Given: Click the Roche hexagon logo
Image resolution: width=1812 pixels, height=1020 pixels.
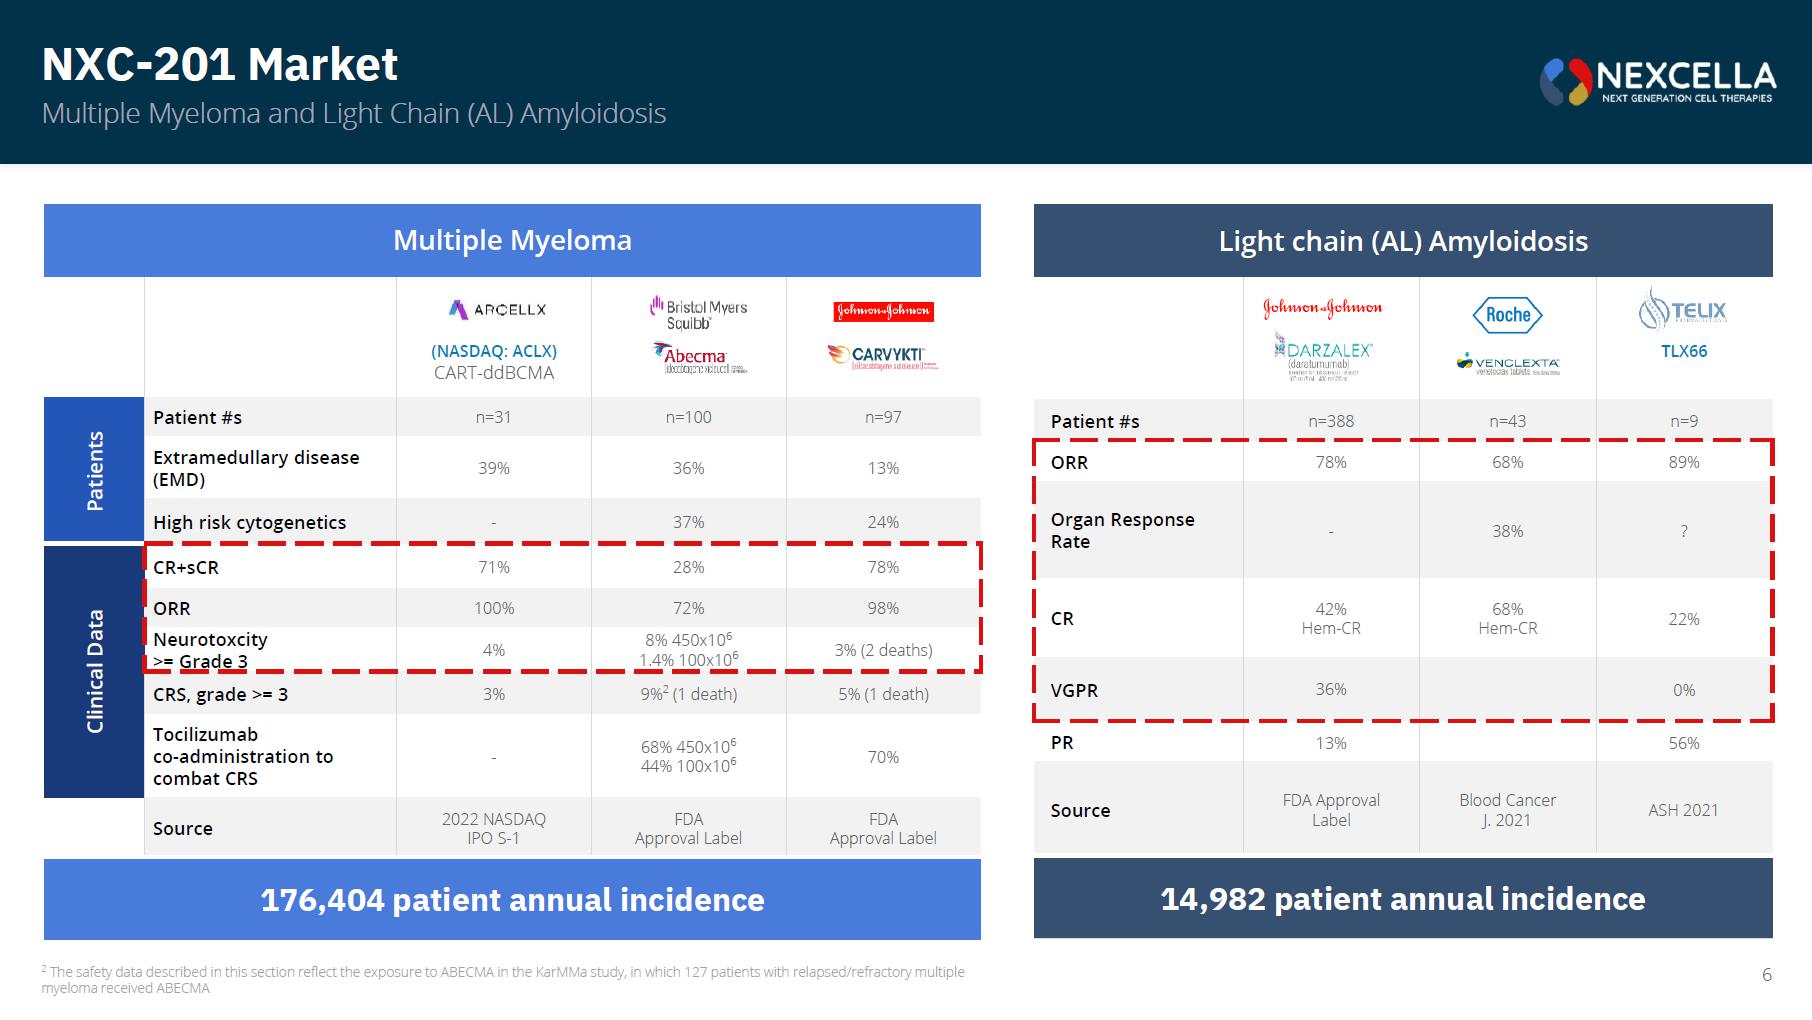Looking at the screenshot, I should point(1507,315).
